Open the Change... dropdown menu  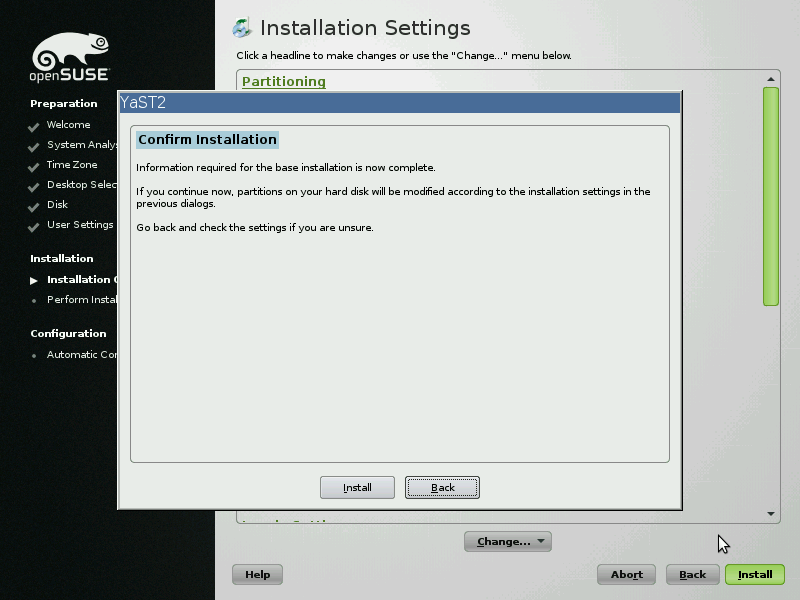tap(507, 542)
